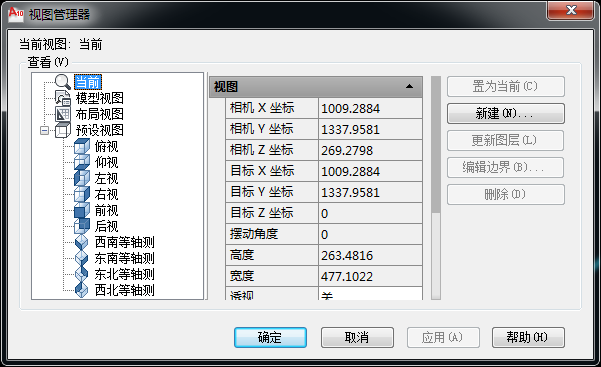The image size is (601, 367).
Task: Select 布局视图 in the tree
Action: pyautogui.click(x=100, y=114)
